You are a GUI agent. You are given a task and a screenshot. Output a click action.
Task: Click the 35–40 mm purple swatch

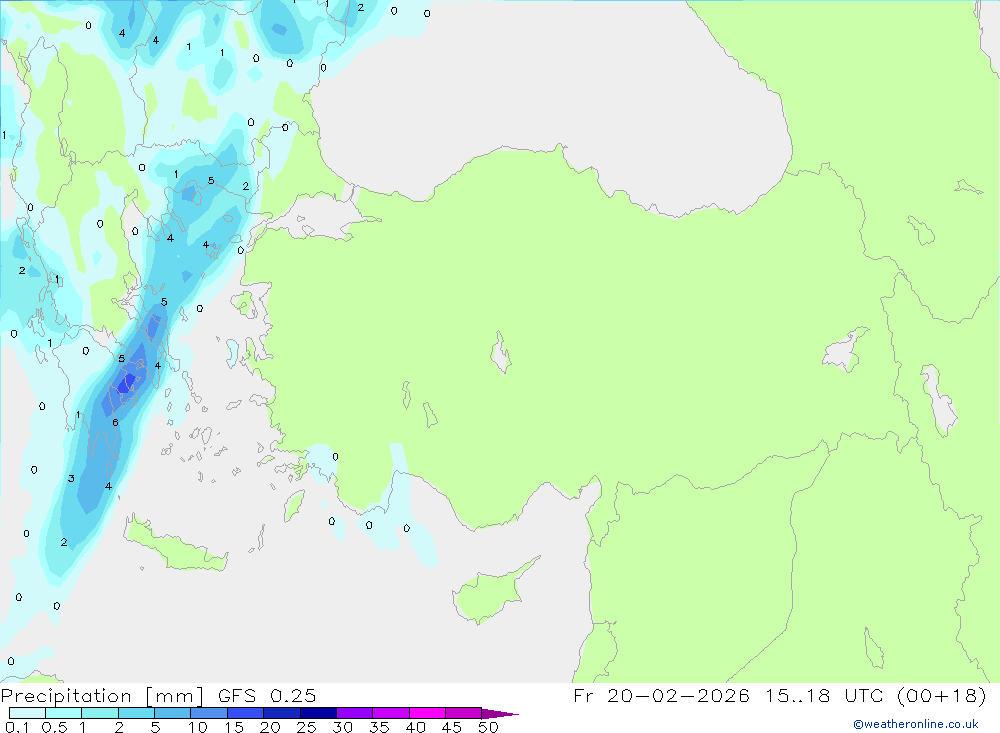click(391, 713)
